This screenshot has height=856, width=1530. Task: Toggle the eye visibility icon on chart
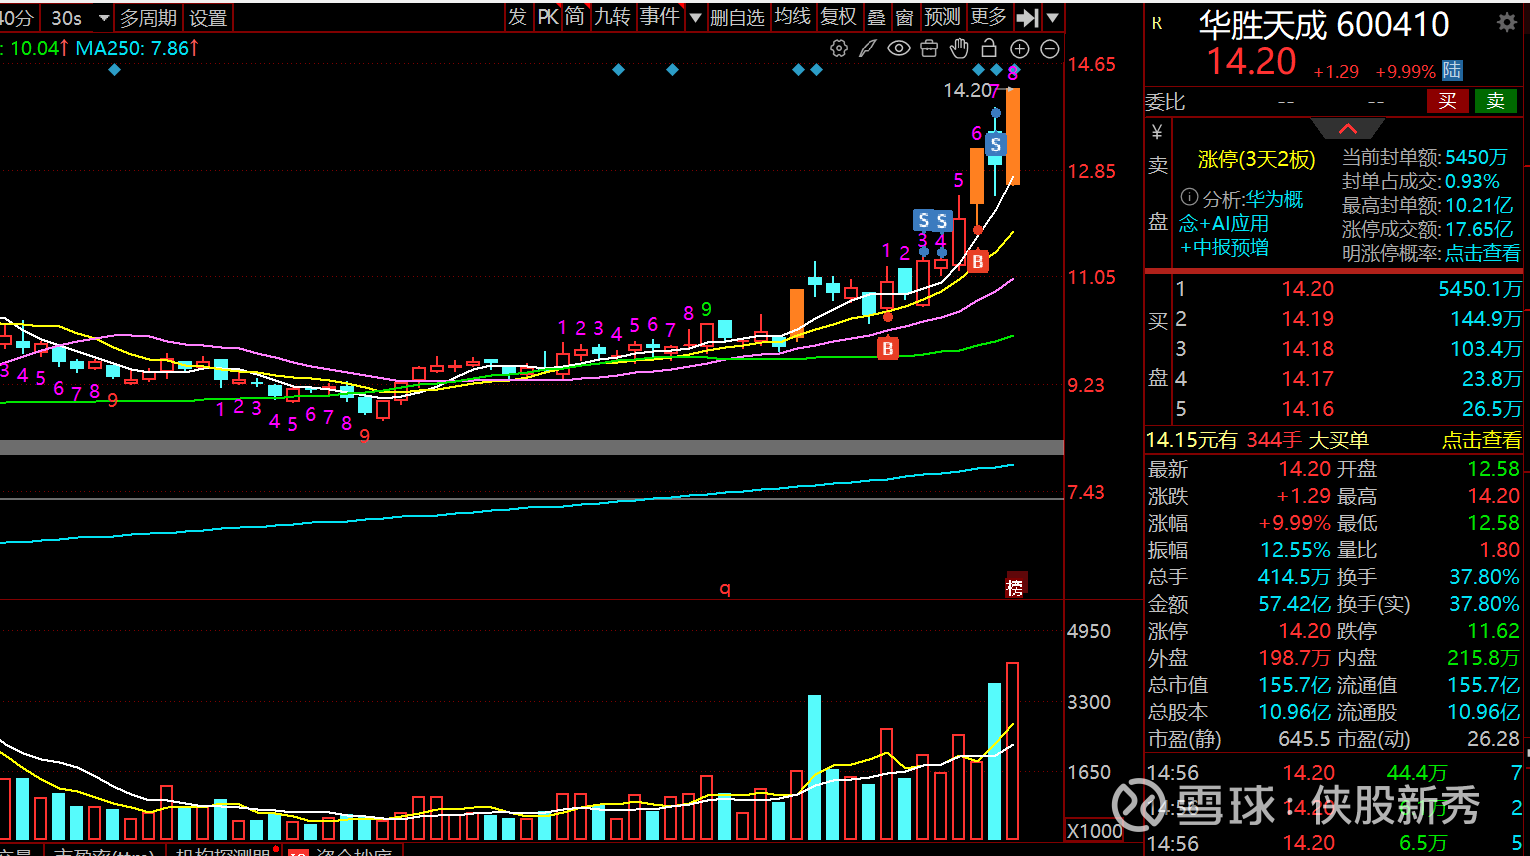(899, 48)
